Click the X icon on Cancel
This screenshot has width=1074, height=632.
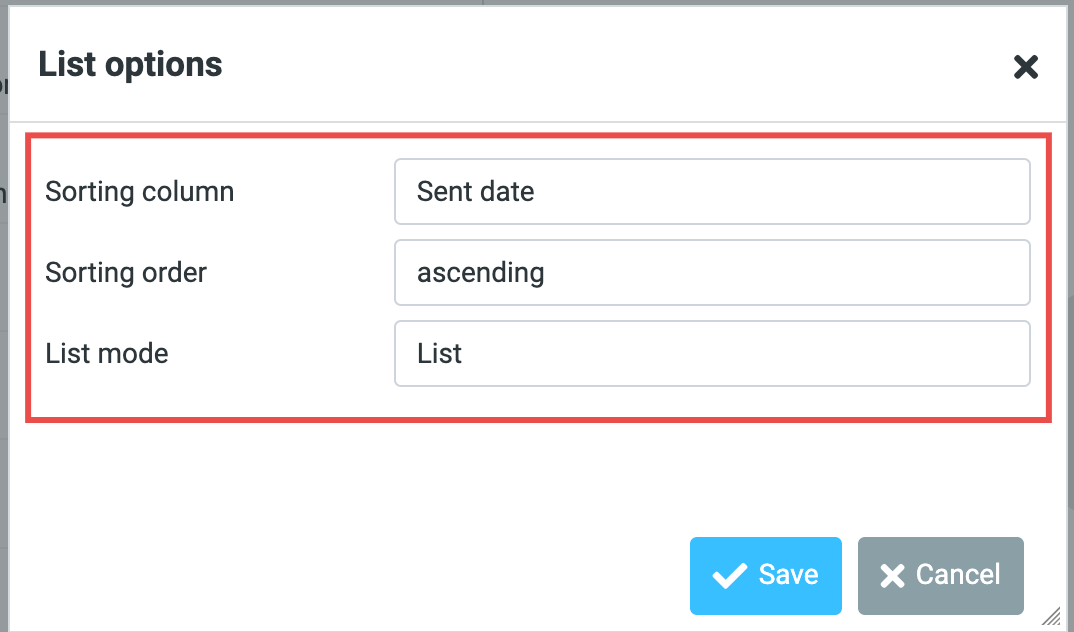[892, 575]
